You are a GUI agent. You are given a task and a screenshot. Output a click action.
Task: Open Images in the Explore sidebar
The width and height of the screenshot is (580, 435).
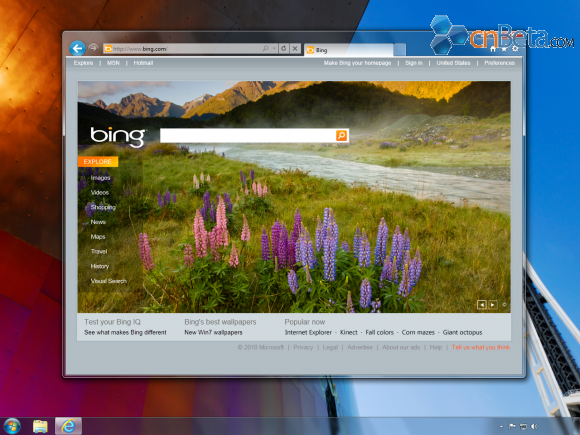click(x=100, y=178)
